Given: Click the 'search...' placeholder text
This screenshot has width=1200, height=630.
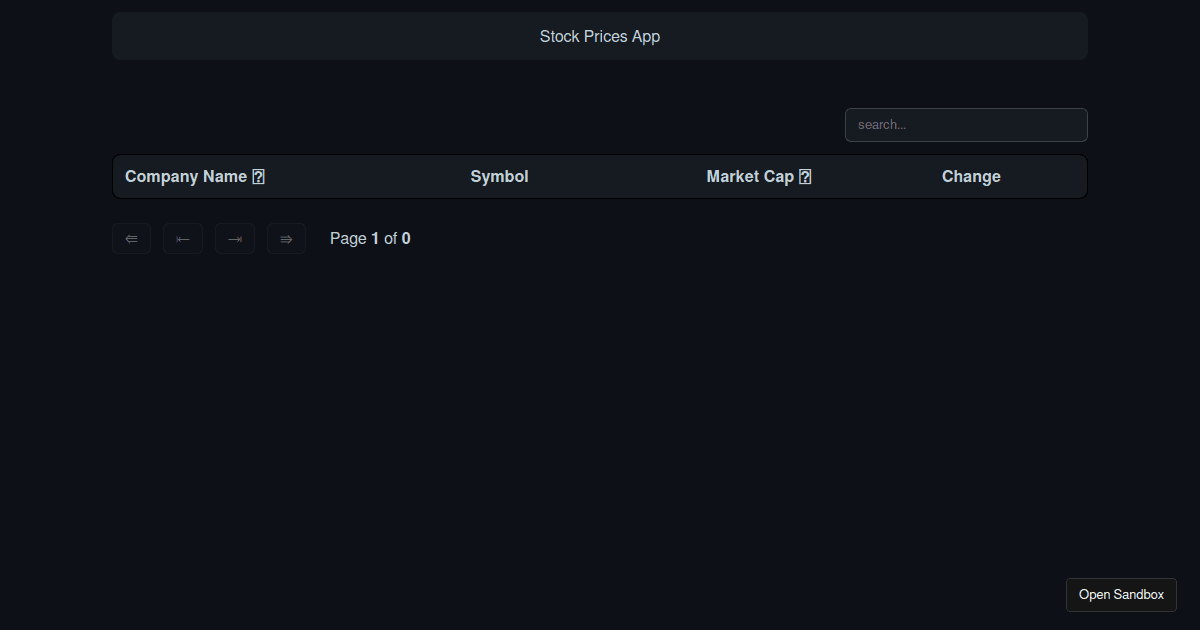Looking at the screenshot, I should [x=882, y=125].
